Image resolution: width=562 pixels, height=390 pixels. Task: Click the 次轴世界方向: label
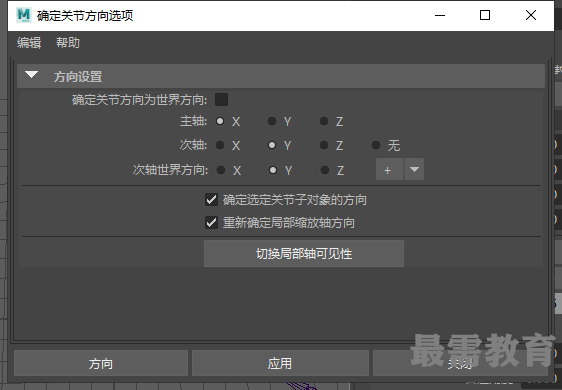pos(170,170)
